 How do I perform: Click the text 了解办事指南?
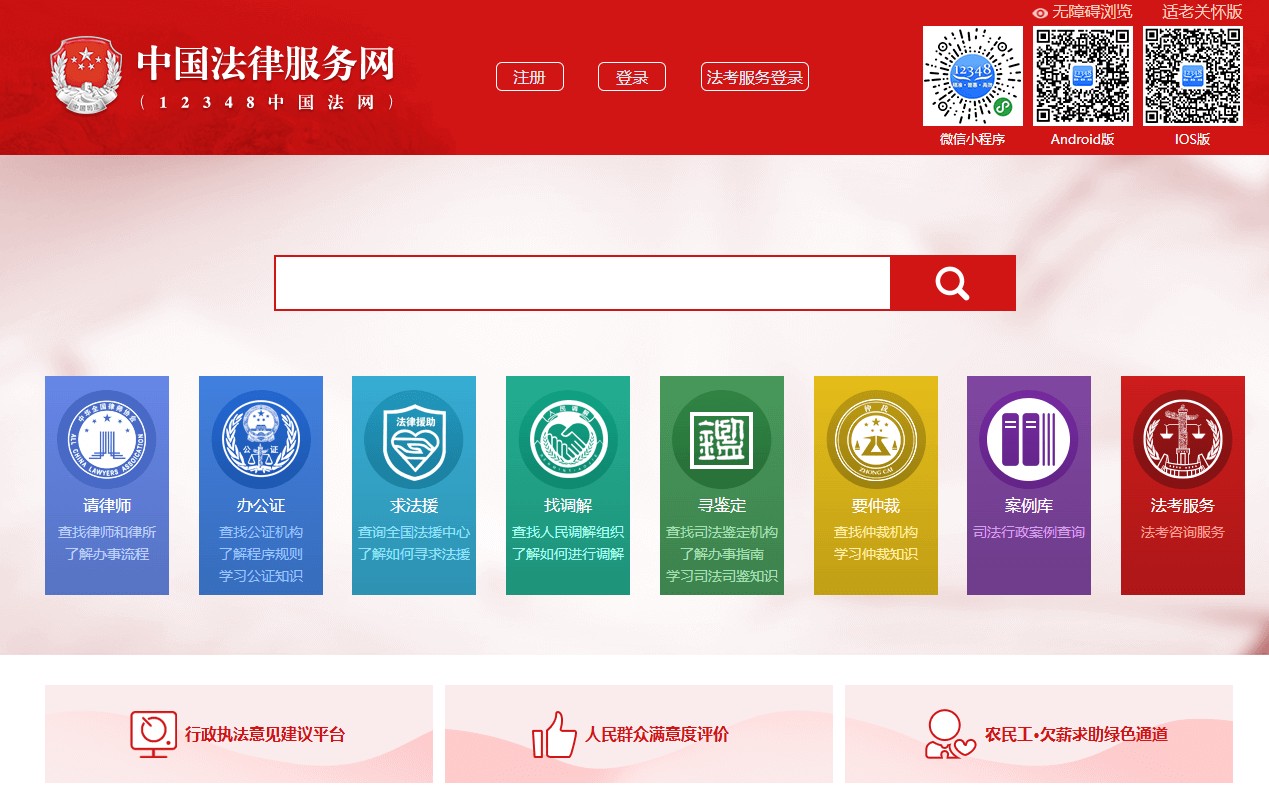pos(722,554)
